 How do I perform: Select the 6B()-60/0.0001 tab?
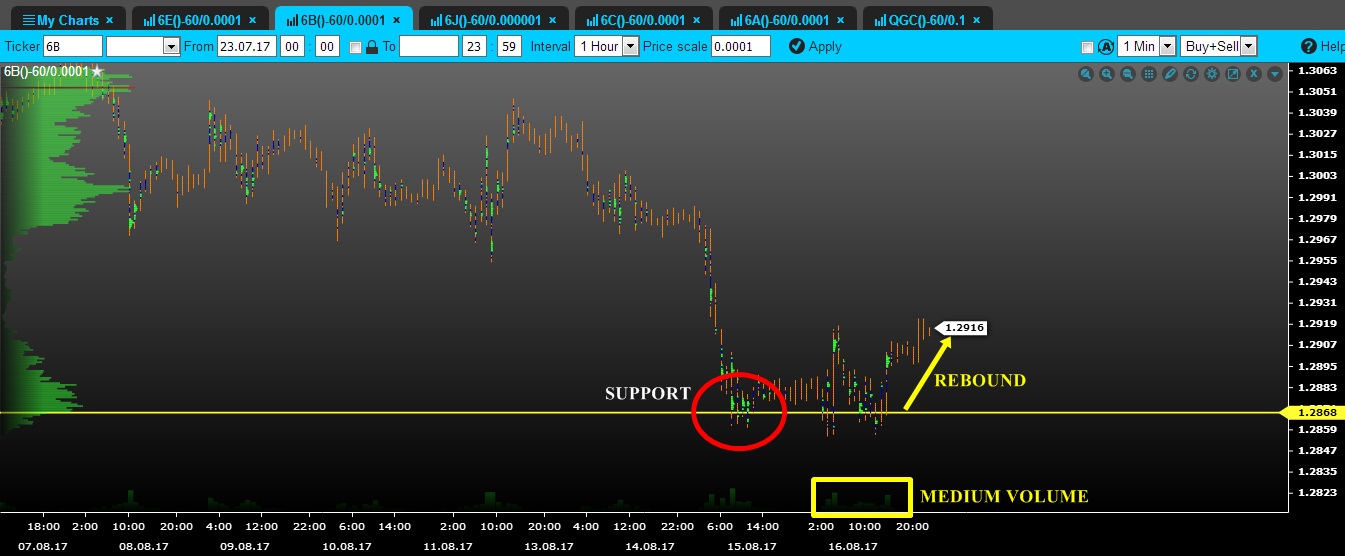344,19
